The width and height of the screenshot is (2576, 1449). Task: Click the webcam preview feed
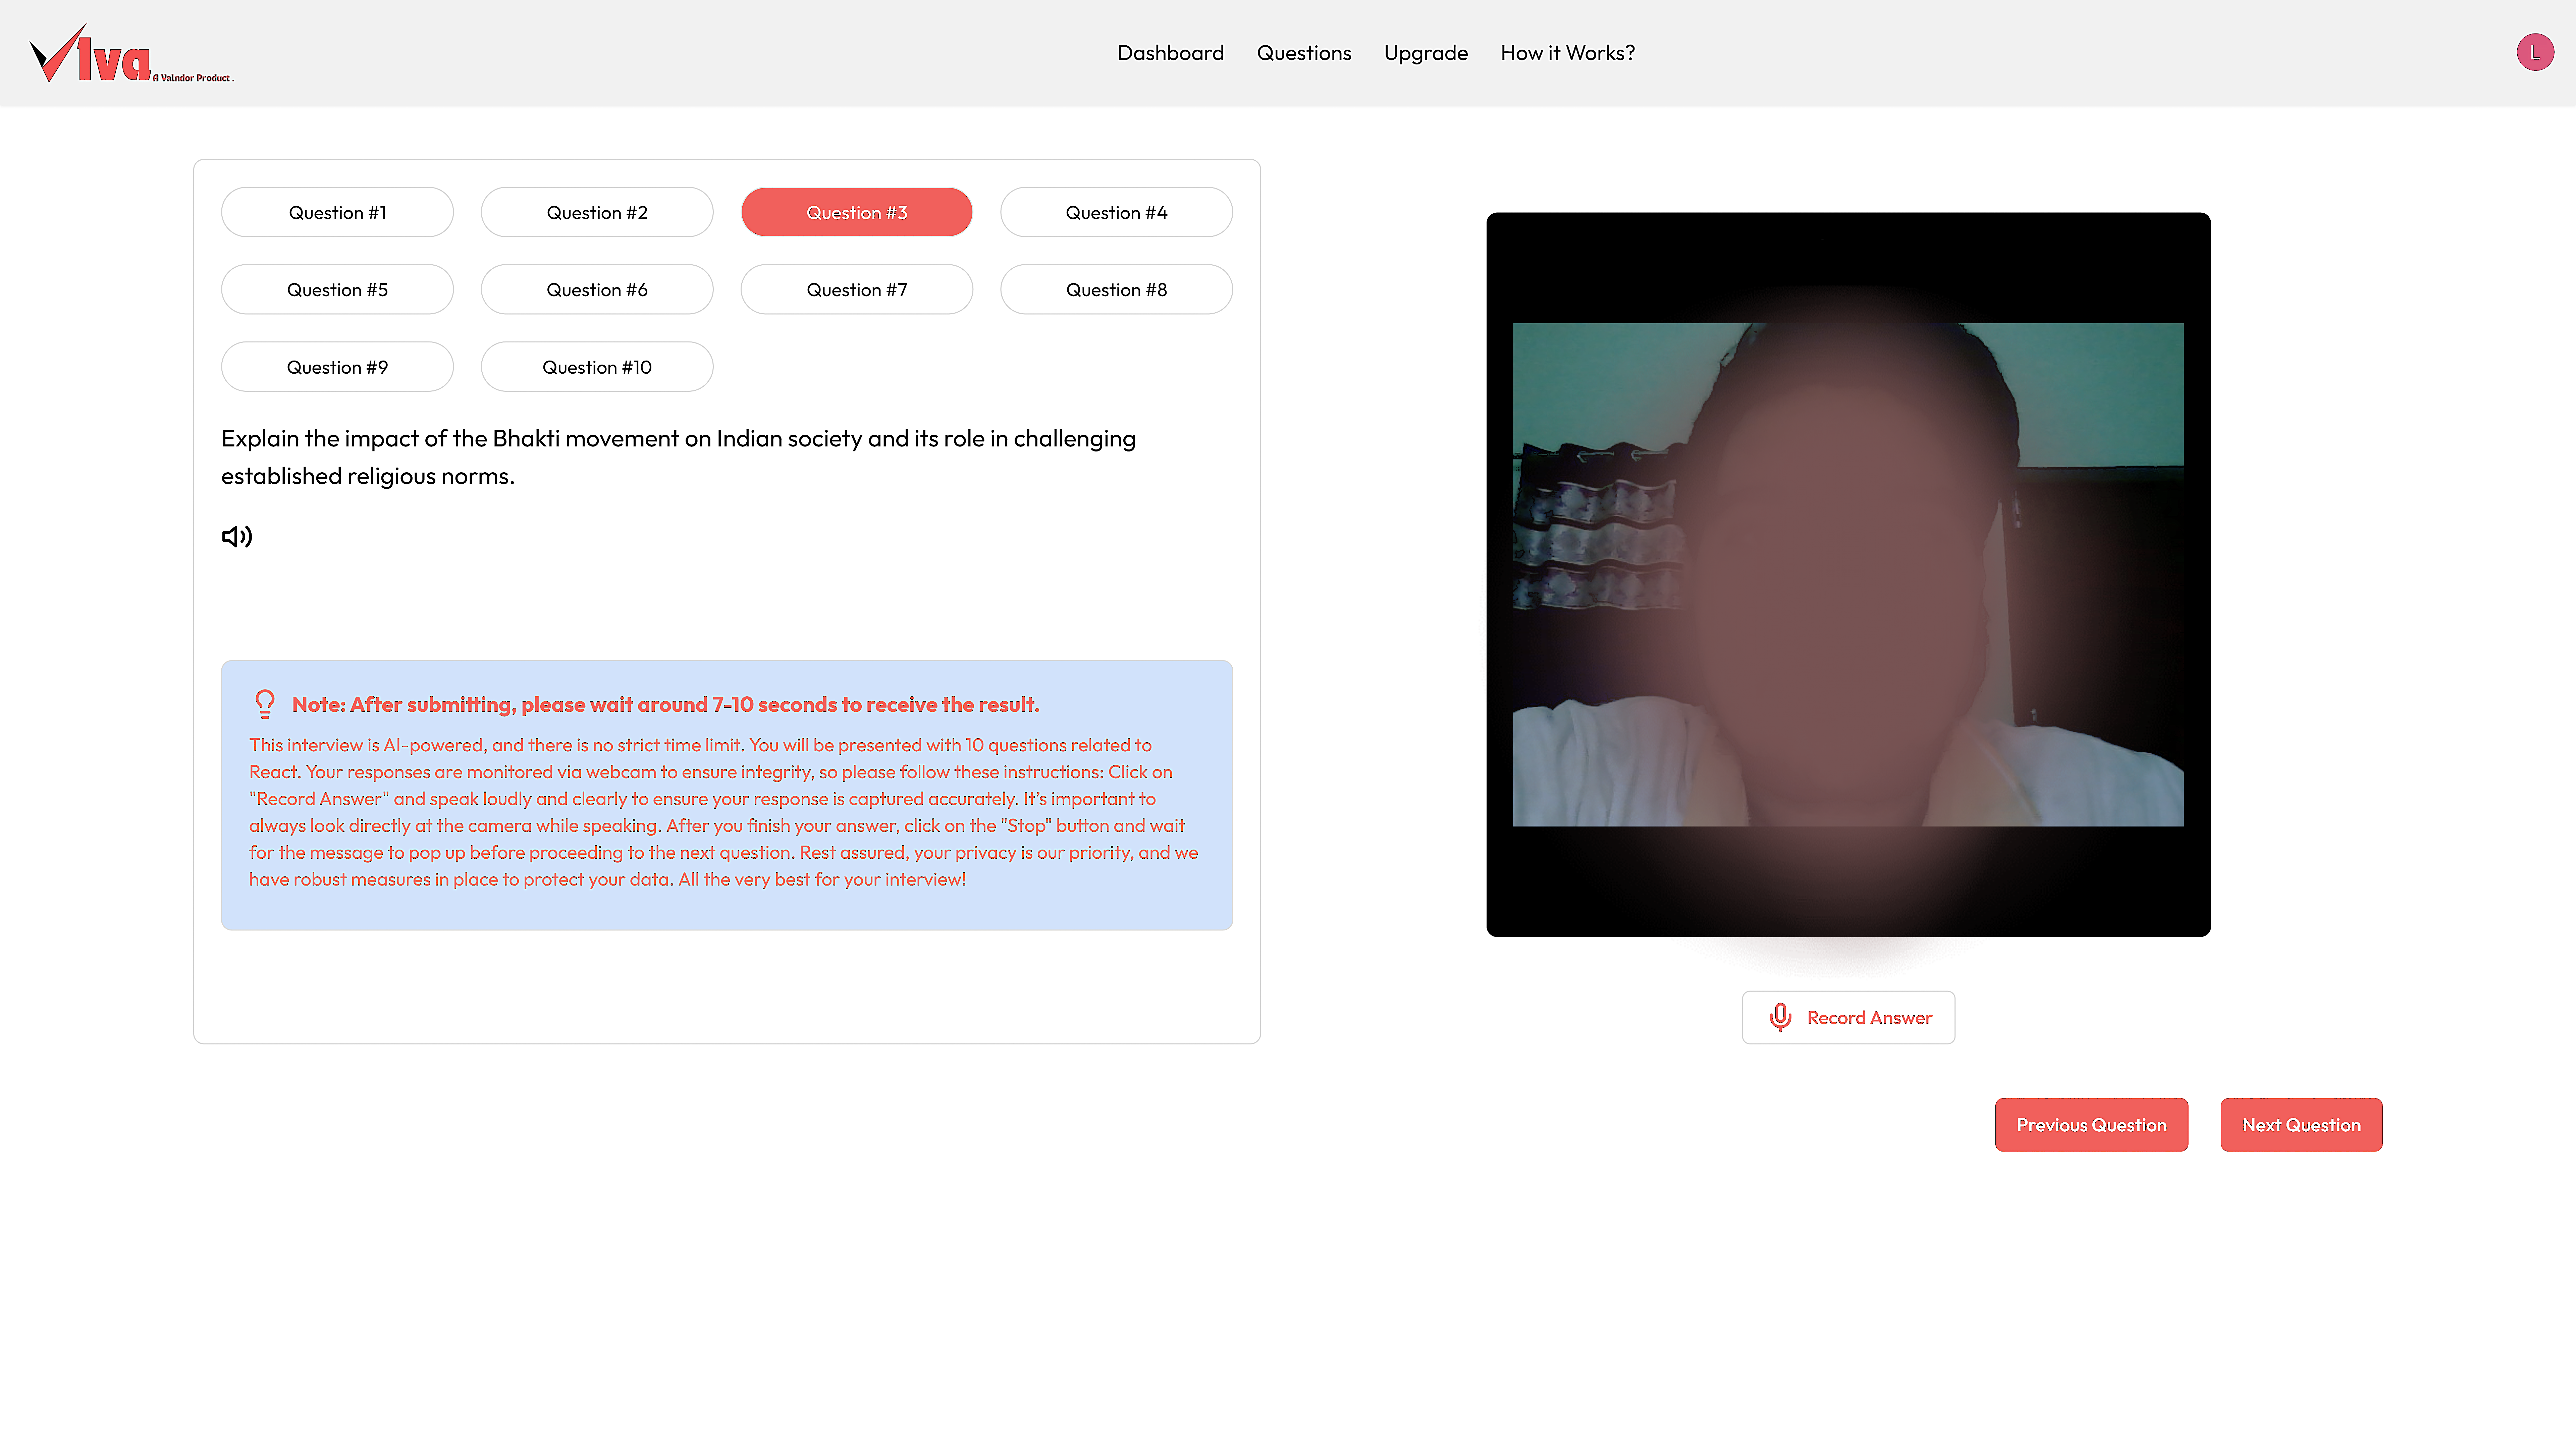pos(1848,574)
